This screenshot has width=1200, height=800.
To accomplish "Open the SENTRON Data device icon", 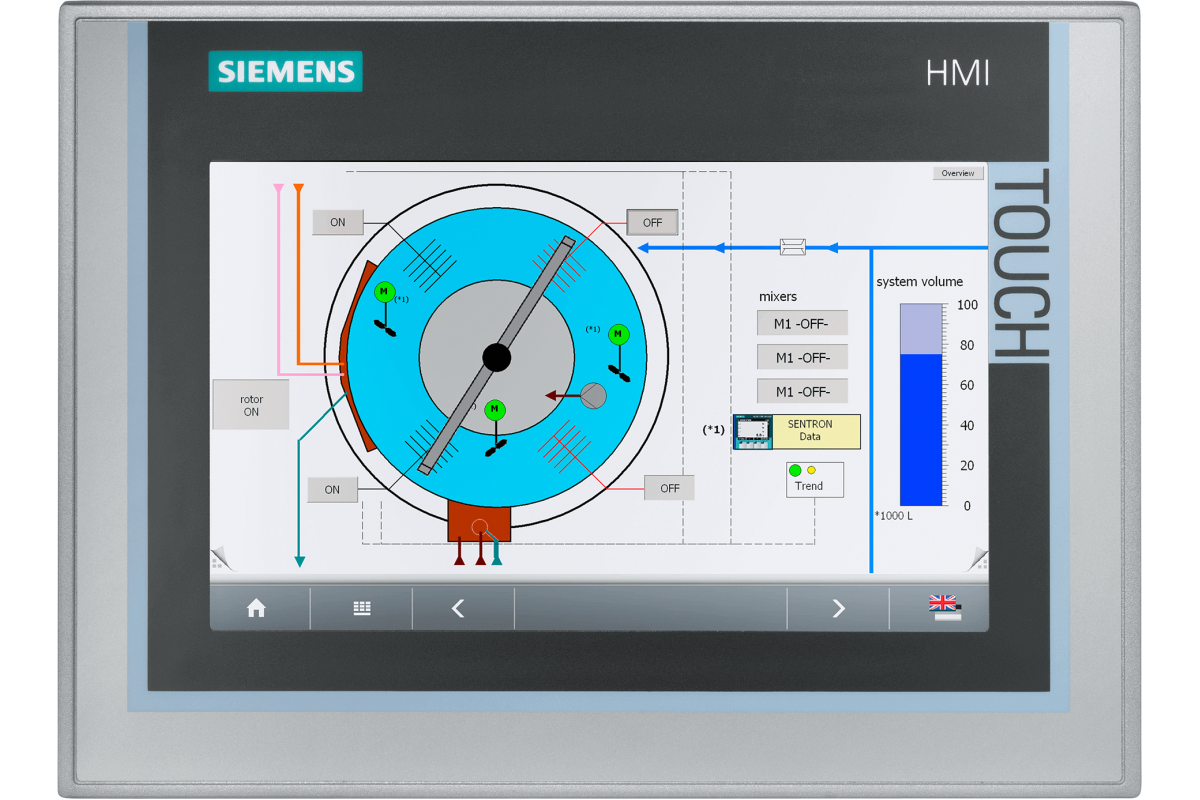I will click(753, 432).
